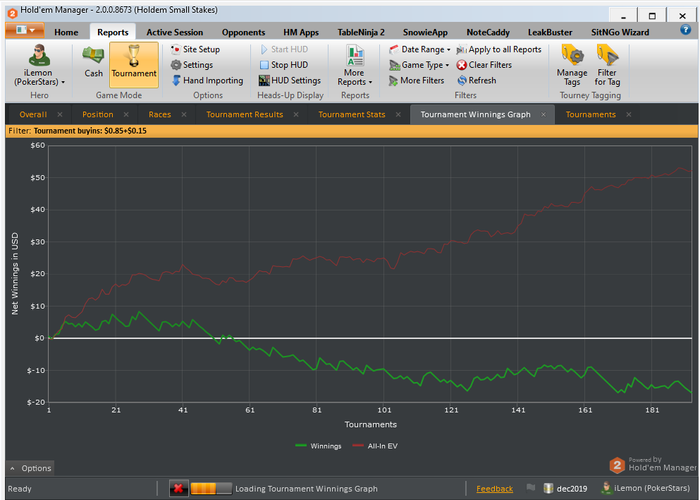
Task: Close the Races report tab
Action: [184, 115]
